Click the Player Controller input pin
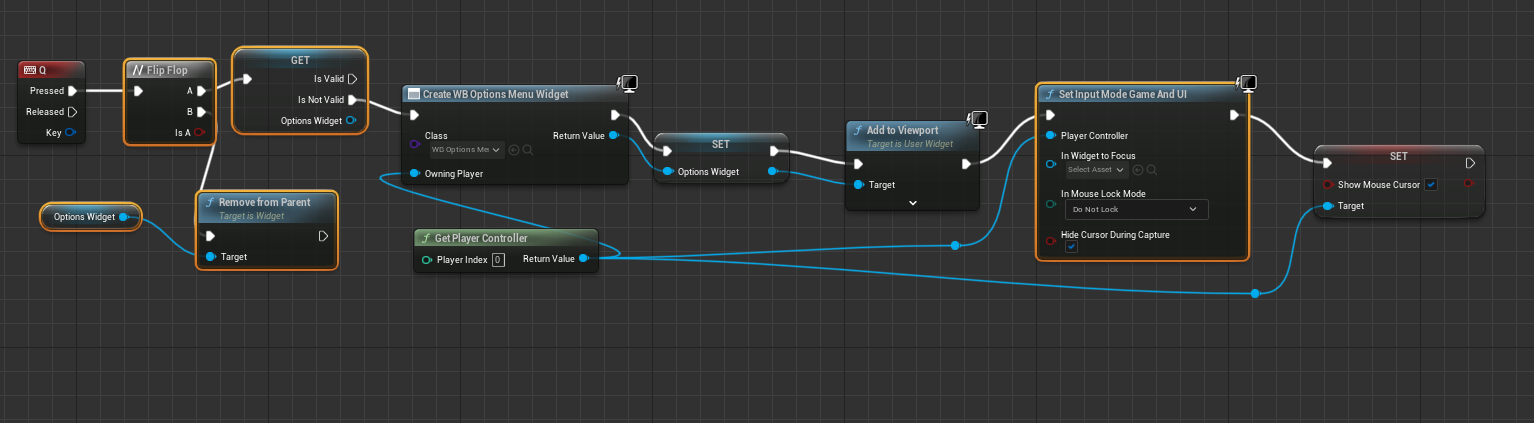 coord(1050,136)
